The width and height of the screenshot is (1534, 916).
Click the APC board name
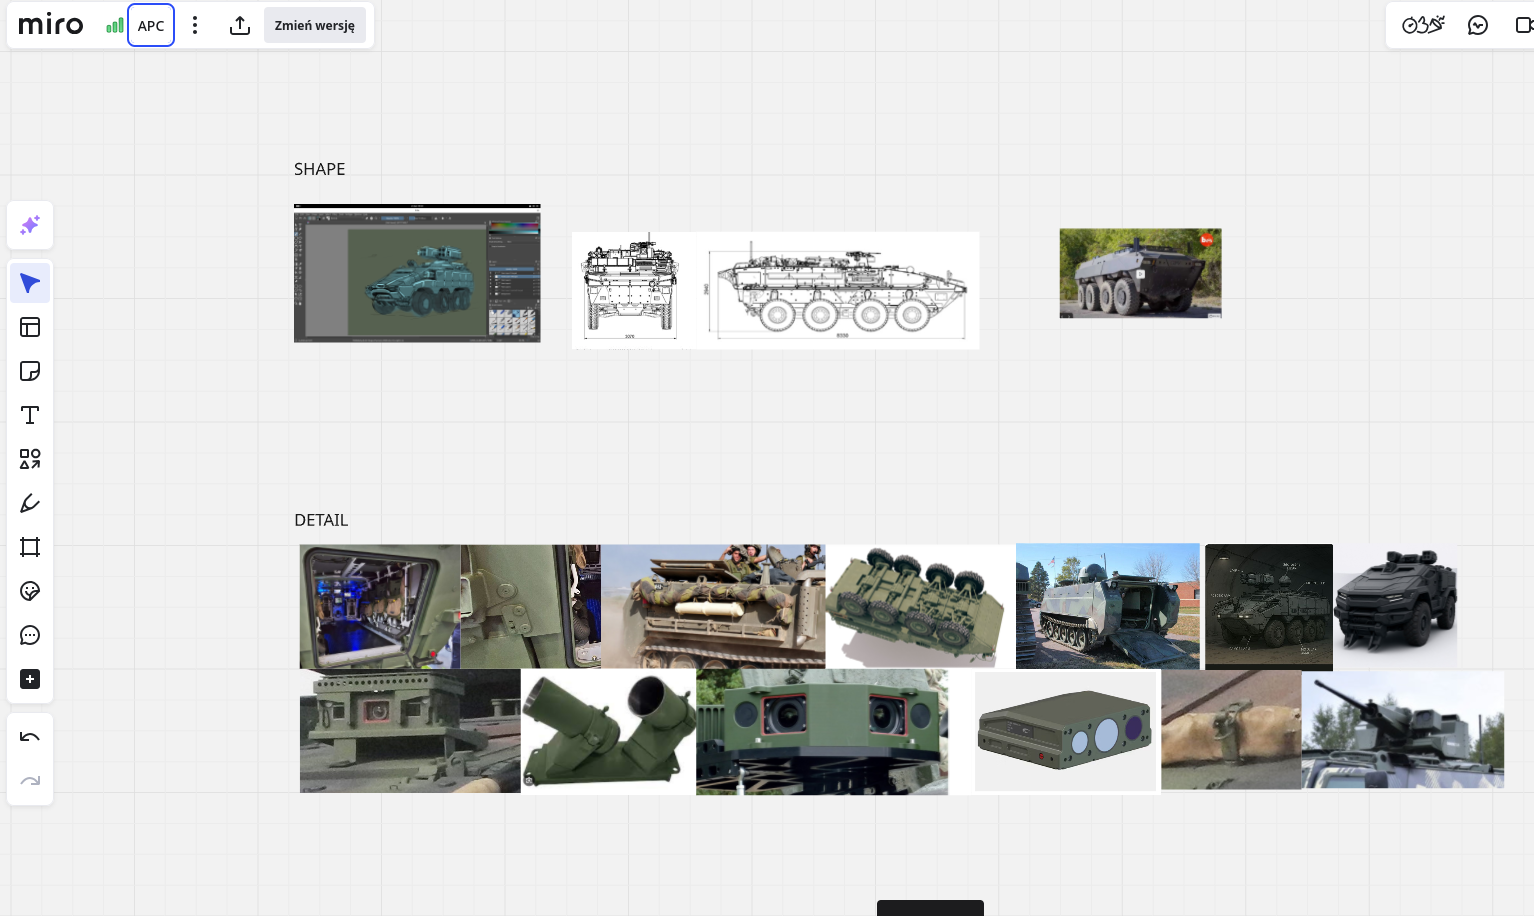[x=151, y=25]
